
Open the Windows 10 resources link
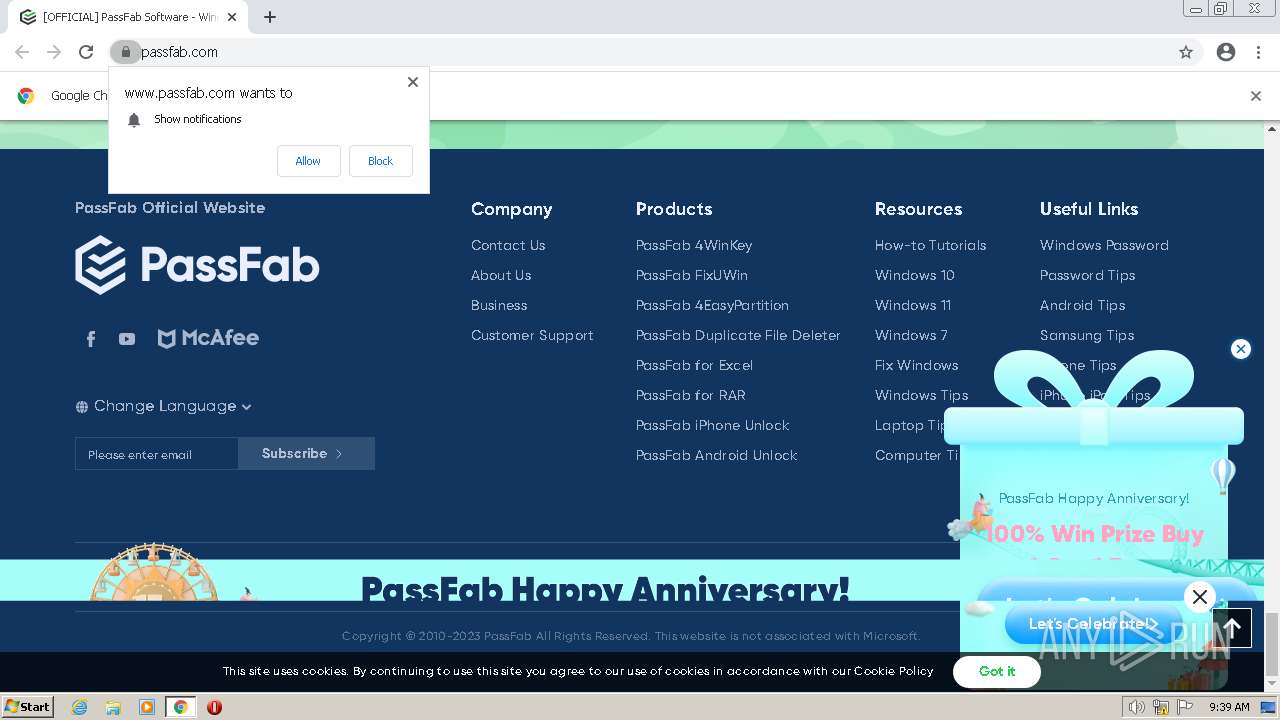click(915, 275)
